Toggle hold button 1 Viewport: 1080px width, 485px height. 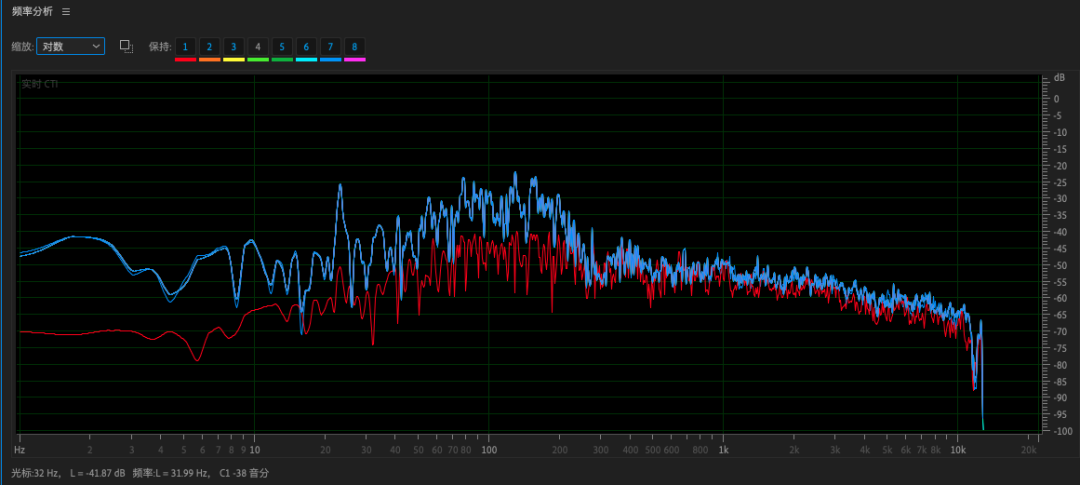coord(185,47)
